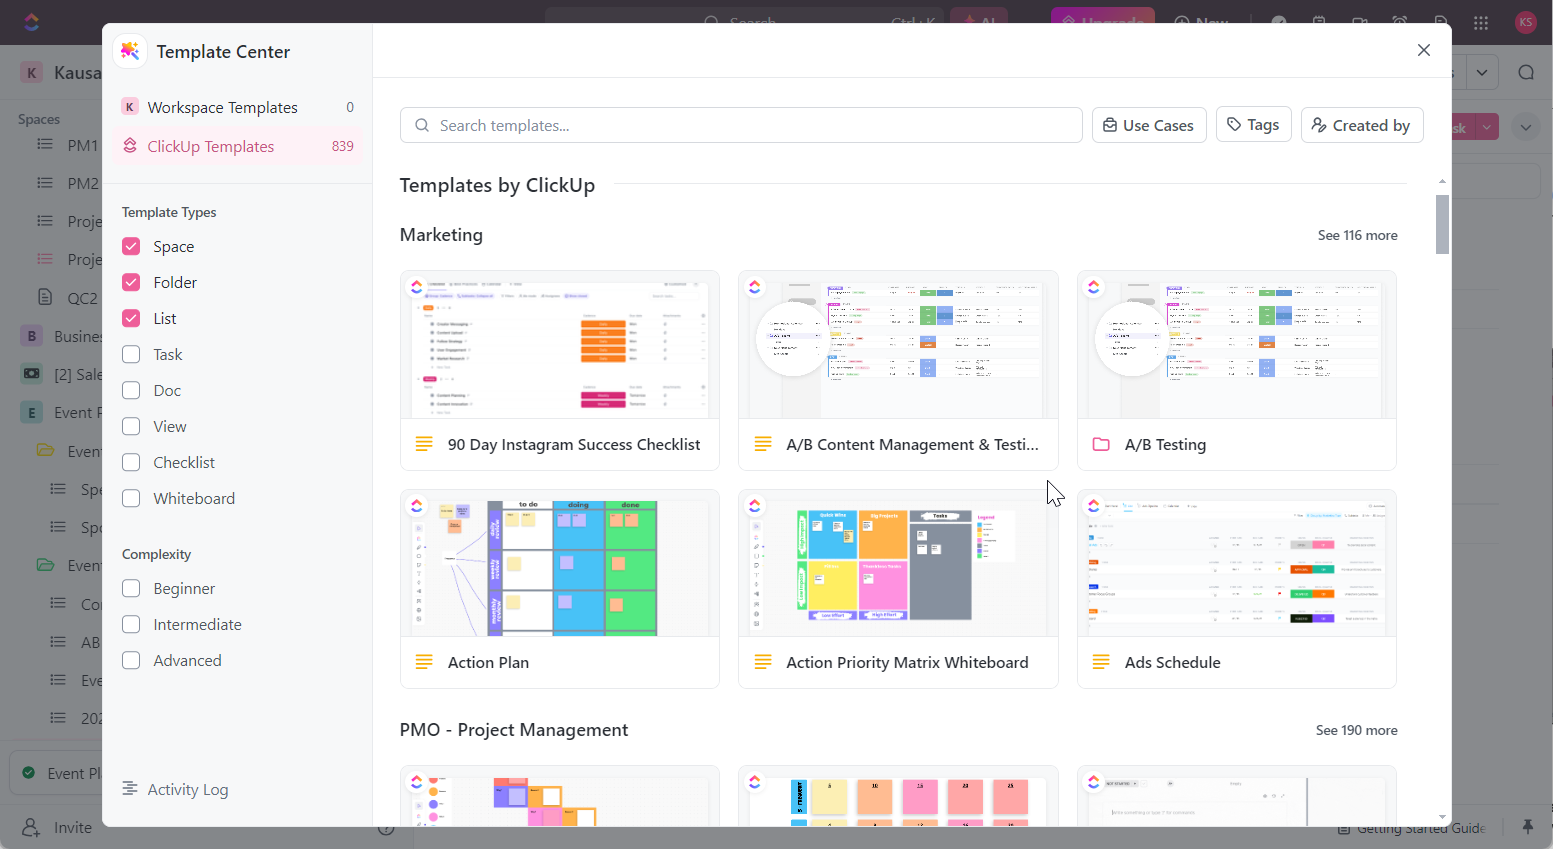
Task: Open the Action Plan template thumbnail
Action: 560,563
